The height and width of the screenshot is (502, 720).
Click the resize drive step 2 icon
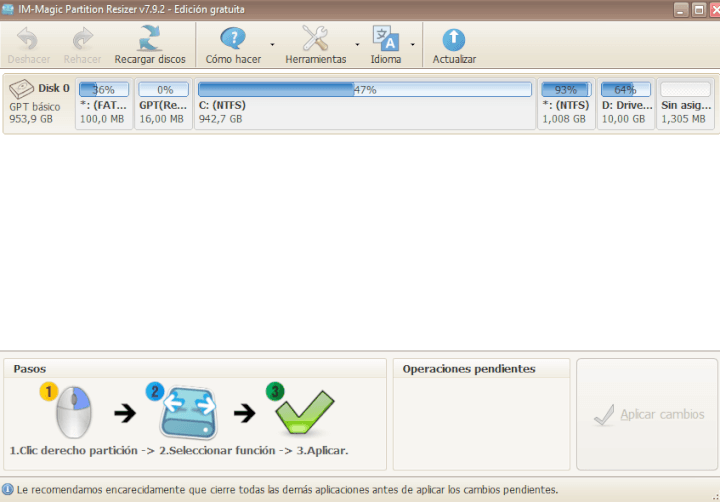[188, 413]
